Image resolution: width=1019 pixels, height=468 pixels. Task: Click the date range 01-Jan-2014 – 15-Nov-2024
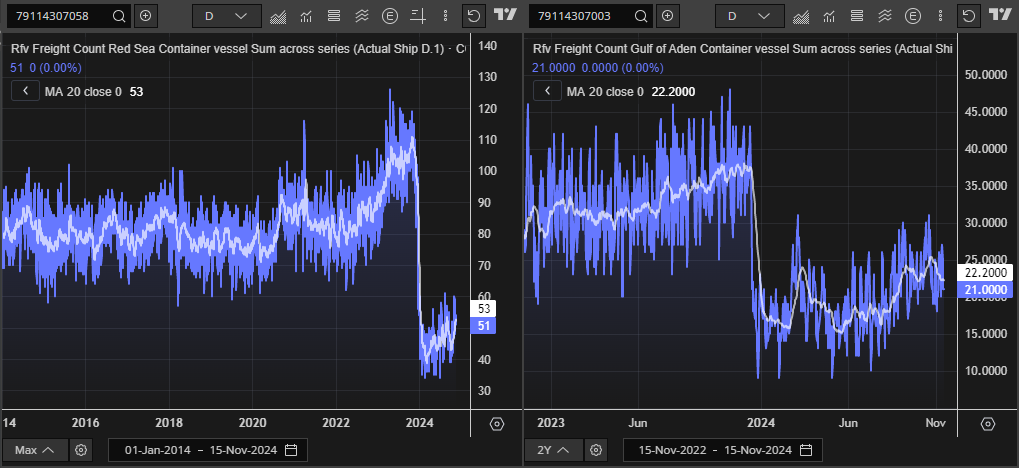(x=207, y=450)
